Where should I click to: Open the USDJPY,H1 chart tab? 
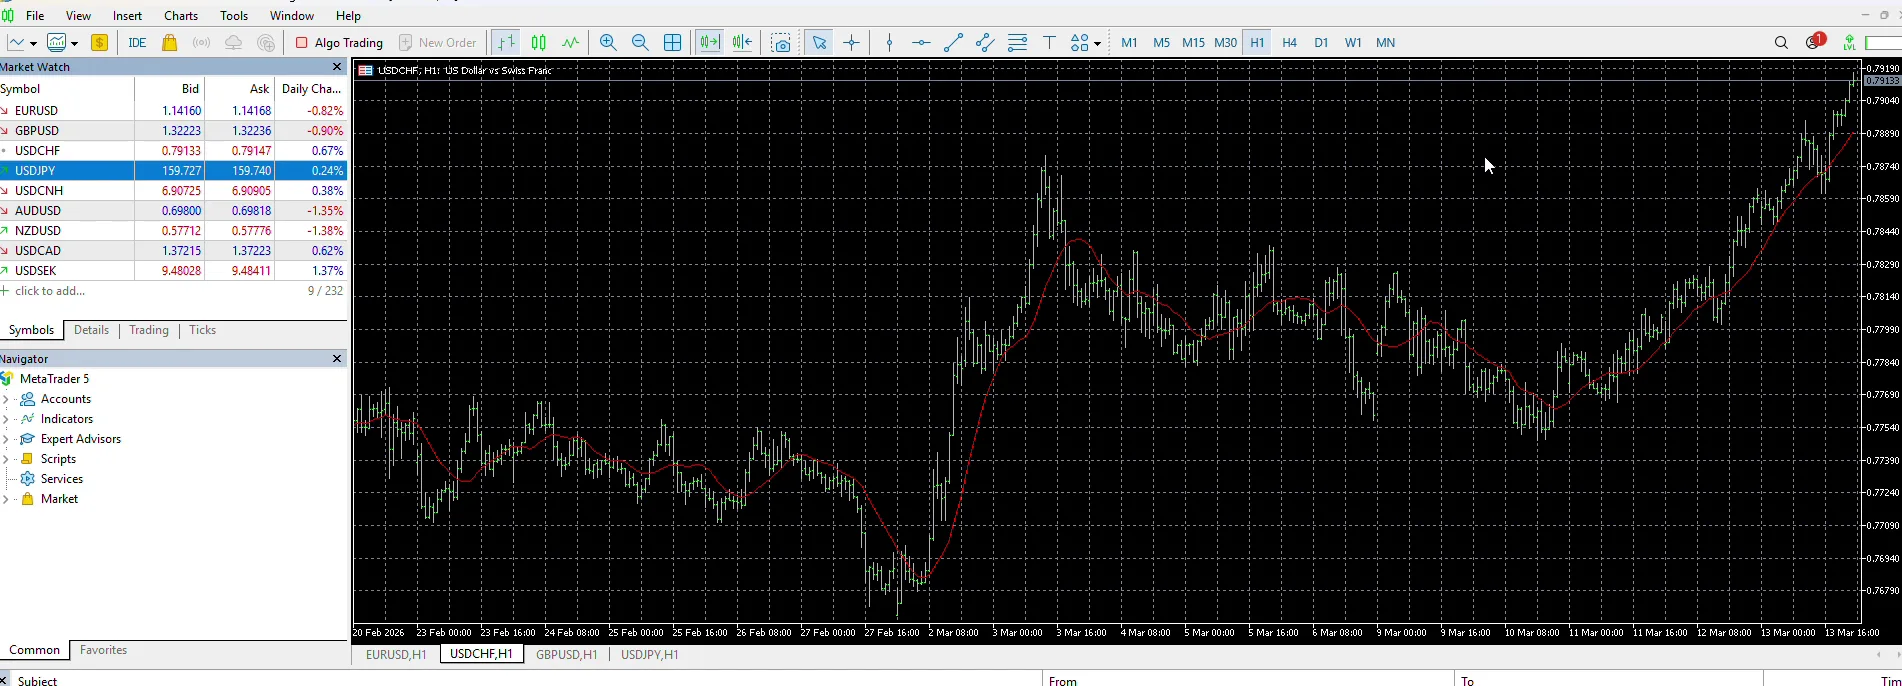[649, 655]
